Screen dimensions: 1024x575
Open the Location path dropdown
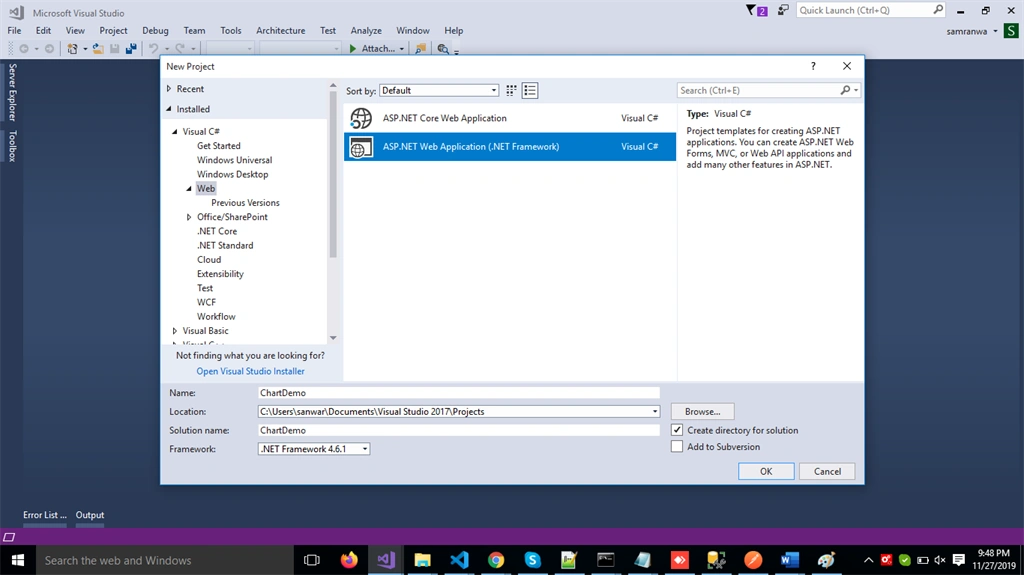654,412
